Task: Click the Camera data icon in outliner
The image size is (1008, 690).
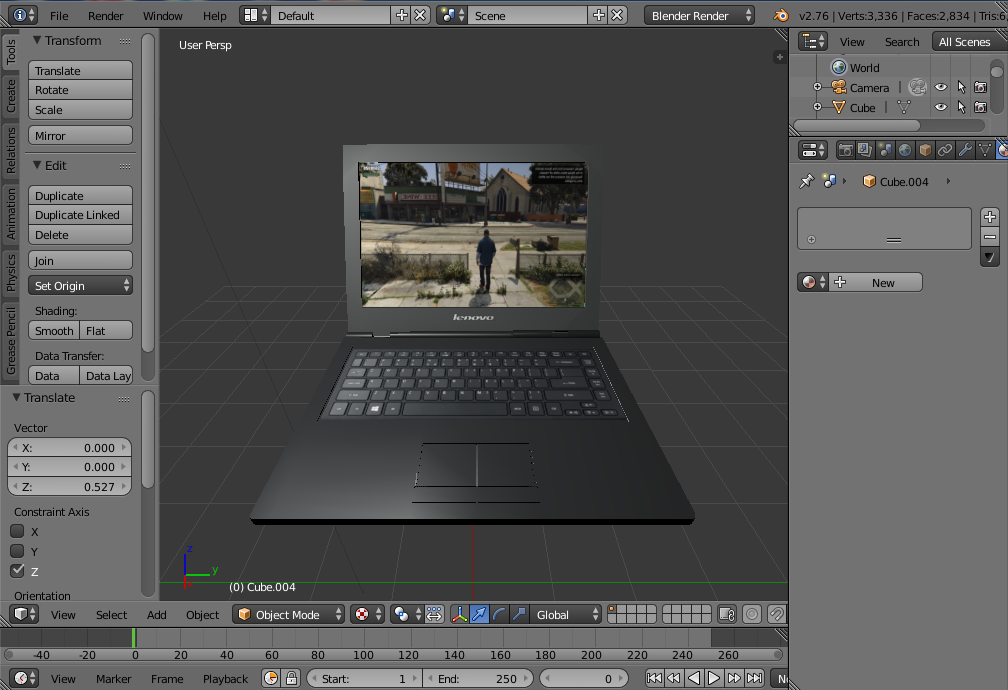Action: (917, 87)
